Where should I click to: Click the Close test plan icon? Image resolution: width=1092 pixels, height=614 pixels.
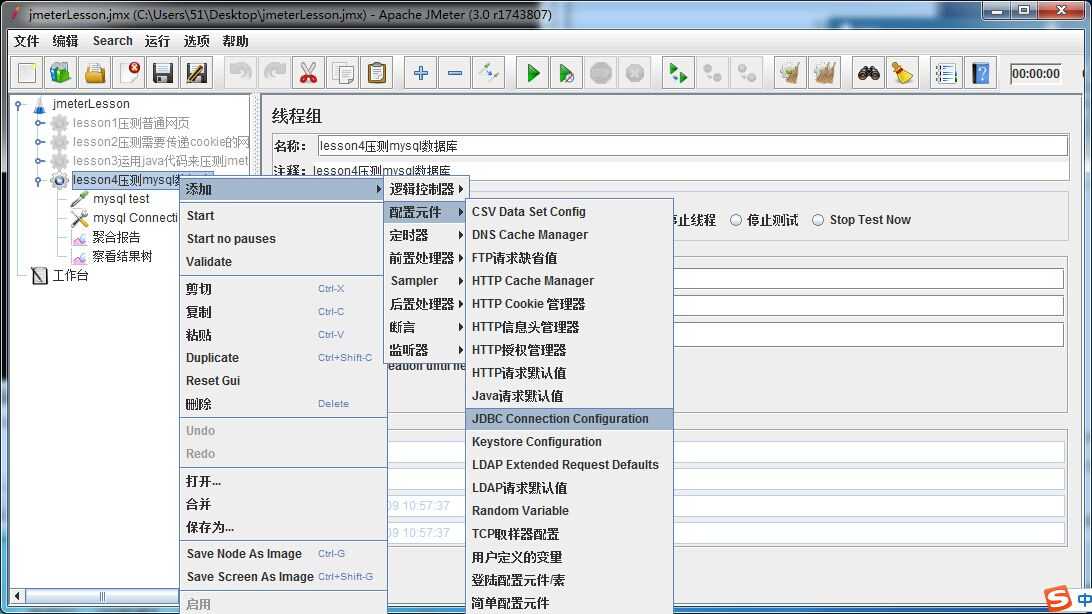(x=129, y=73)
